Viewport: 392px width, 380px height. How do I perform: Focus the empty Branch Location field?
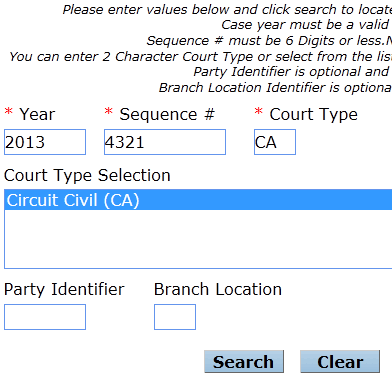[x=175, y=317]
